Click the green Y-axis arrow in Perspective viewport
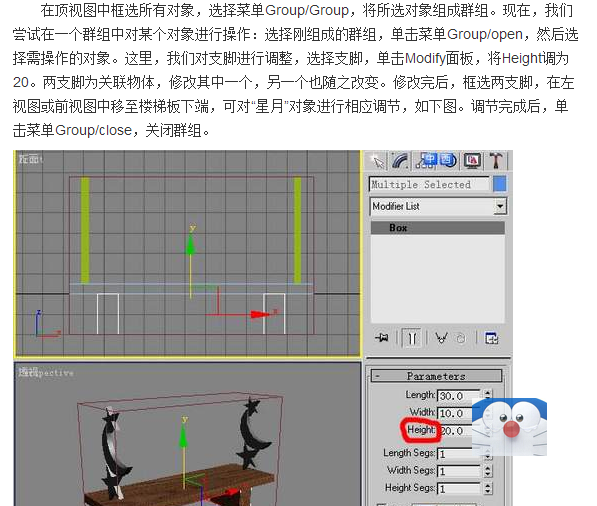The height and width of the screenshot is (506, 597). pos(184,436)
